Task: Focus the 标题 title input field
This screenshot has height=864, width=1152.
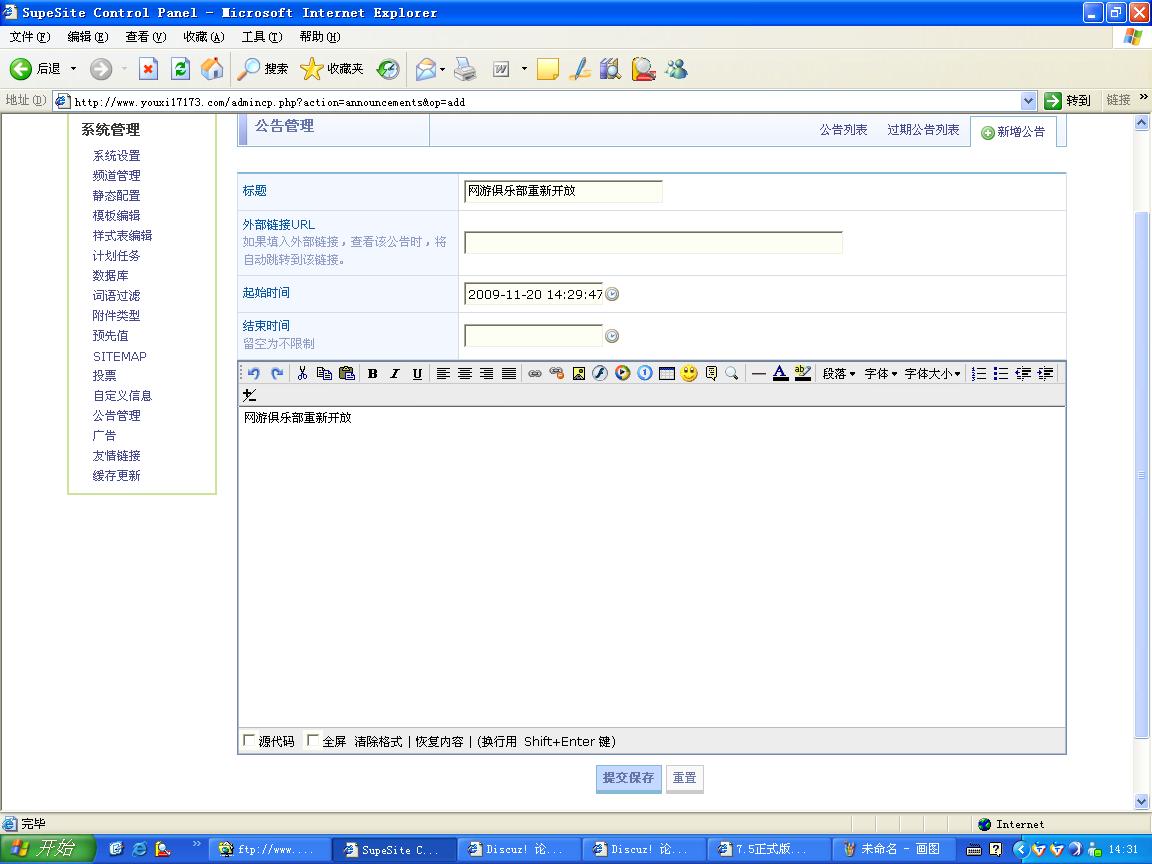Action: 564,191
